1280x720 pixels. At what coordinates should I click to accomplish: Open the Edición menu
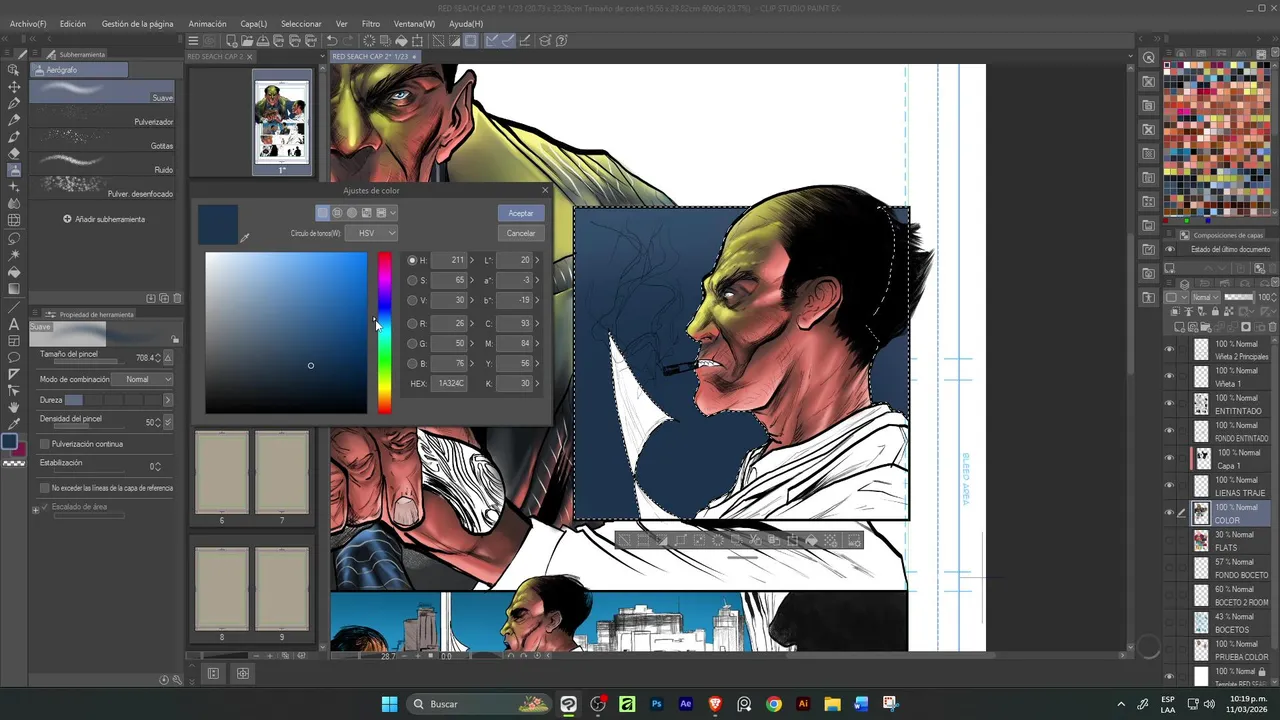(x=73, y=23)
